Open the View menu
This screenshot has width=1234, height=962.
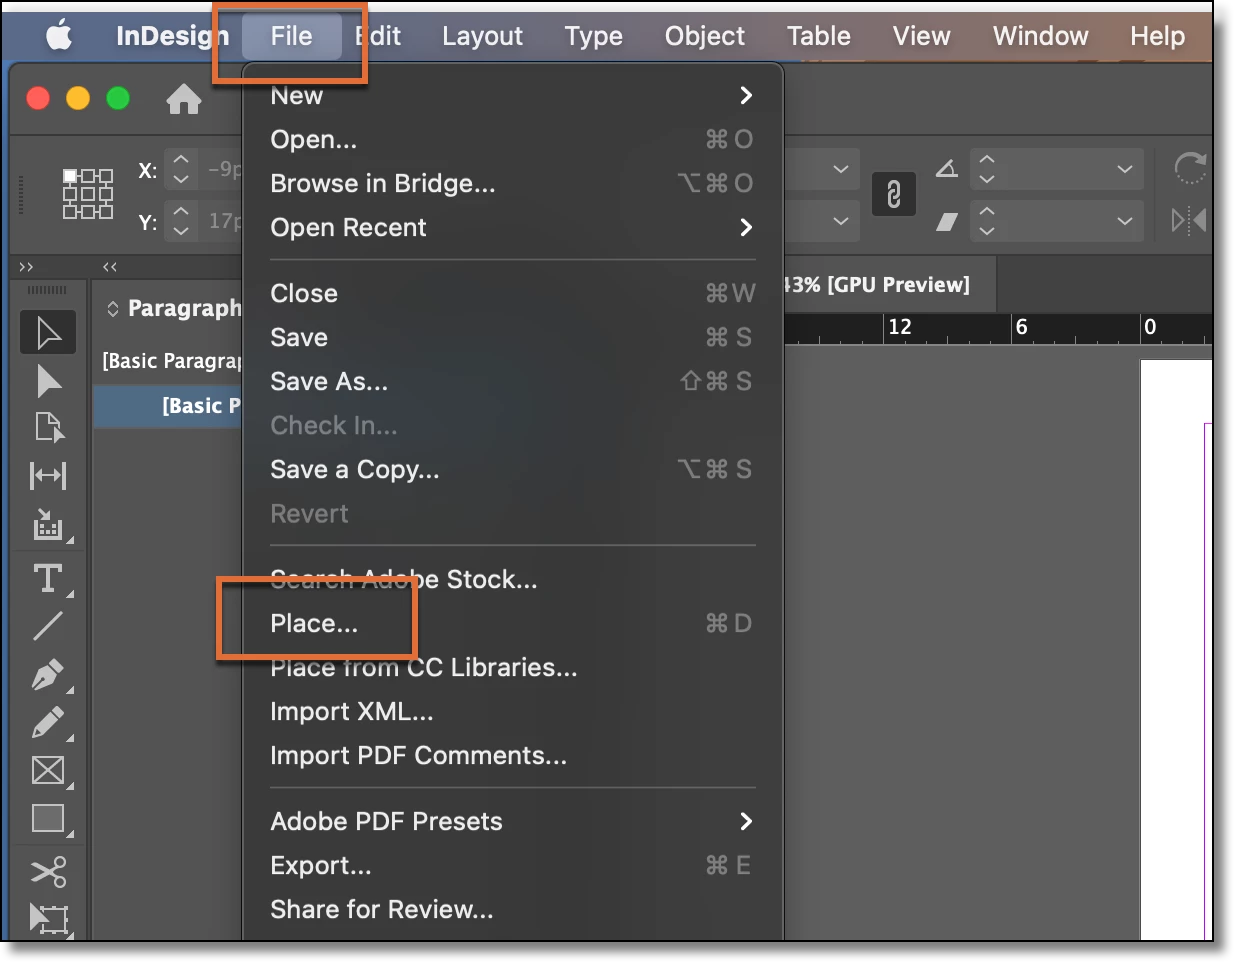921,36
